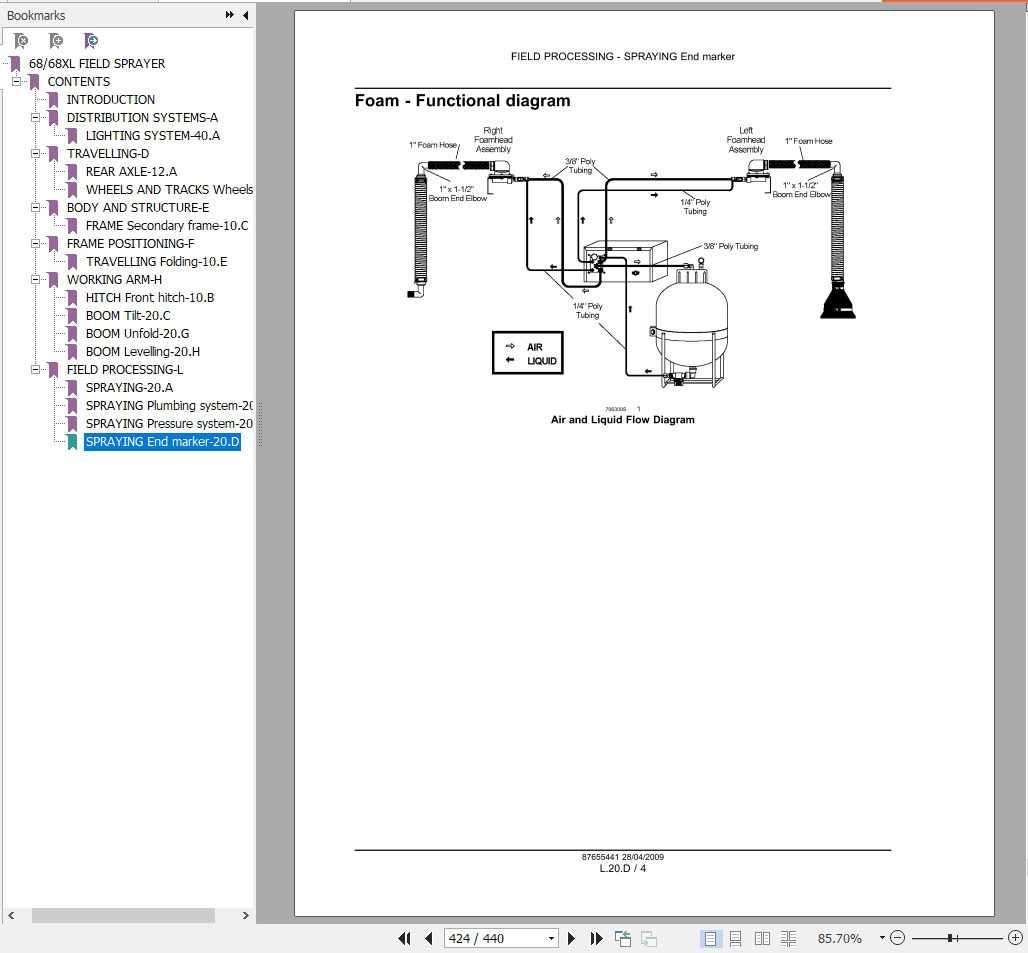Click the previous view icon

point(623,939)
